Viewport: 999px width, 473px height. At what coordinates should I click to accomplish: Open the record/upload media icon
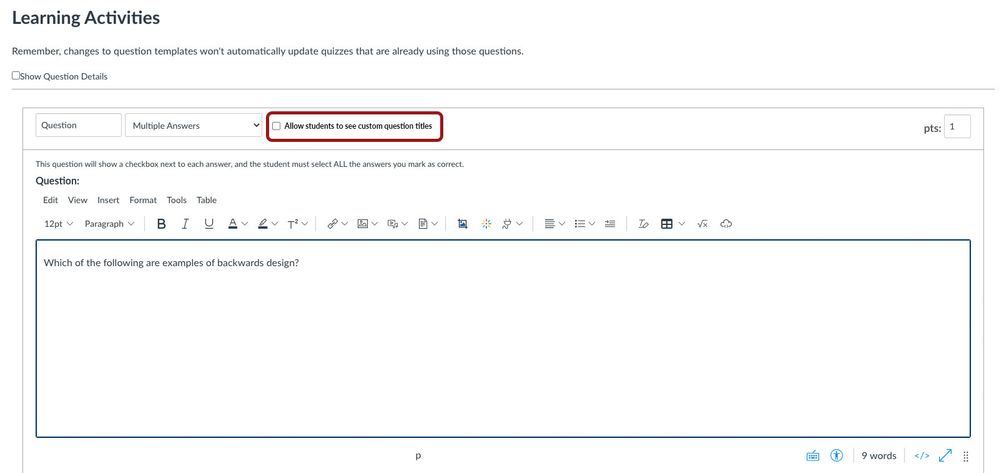[393, 224]
